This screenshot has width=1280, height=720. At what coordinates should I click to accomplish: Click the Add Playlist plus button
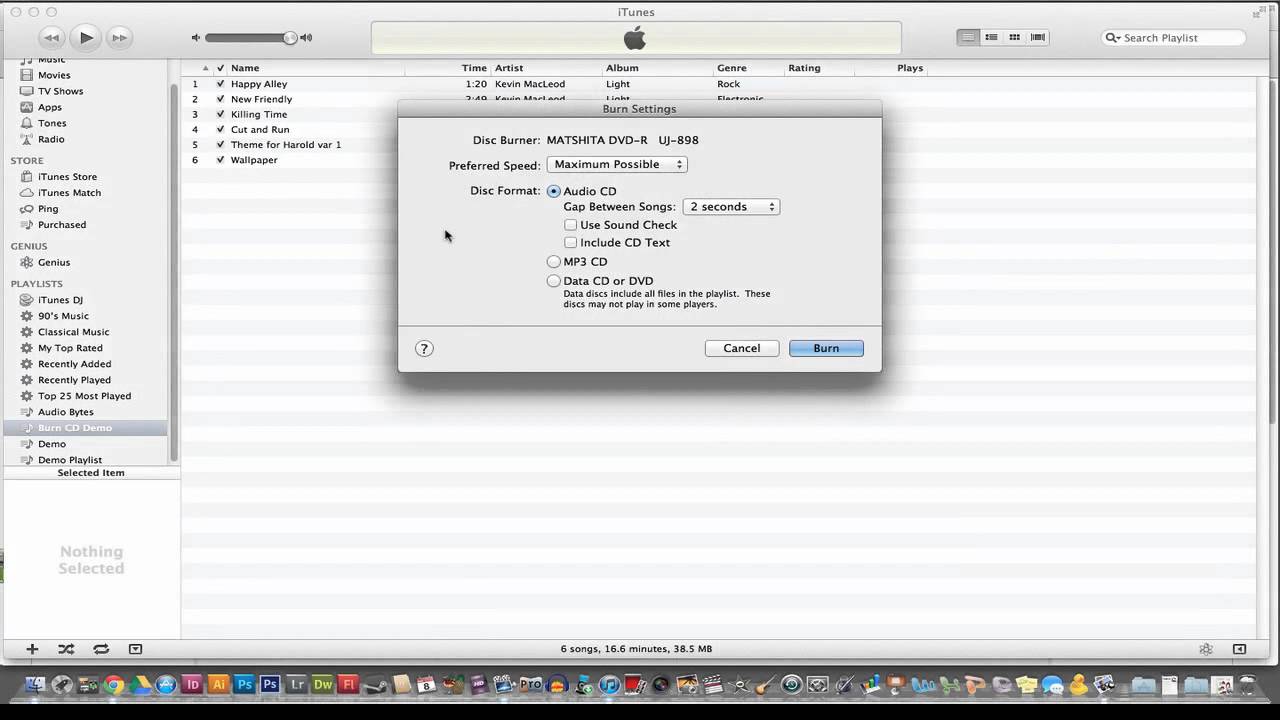[x=32, y=649]
